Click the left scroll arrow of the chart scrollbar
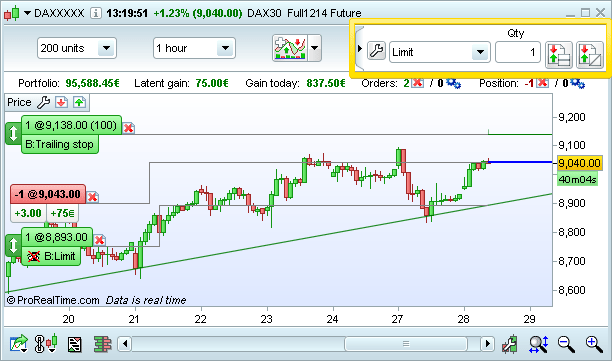The width and height of the screenshot is (612, 361). [x=125, y=344]
